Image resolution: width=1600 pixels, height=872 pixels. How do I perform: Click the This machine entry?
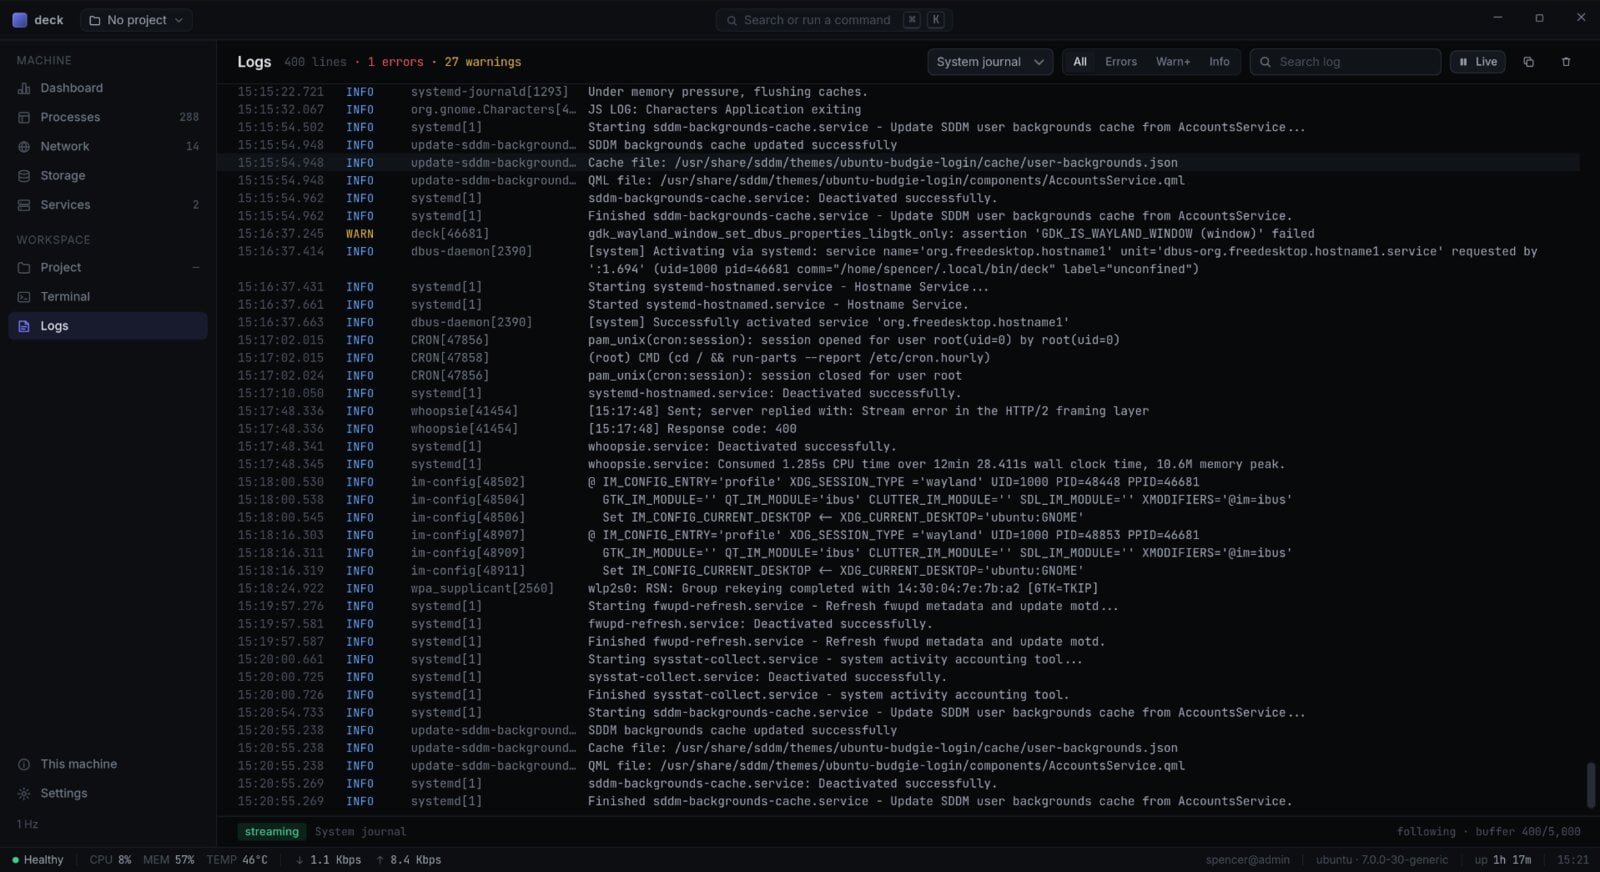tap(108, 764)
